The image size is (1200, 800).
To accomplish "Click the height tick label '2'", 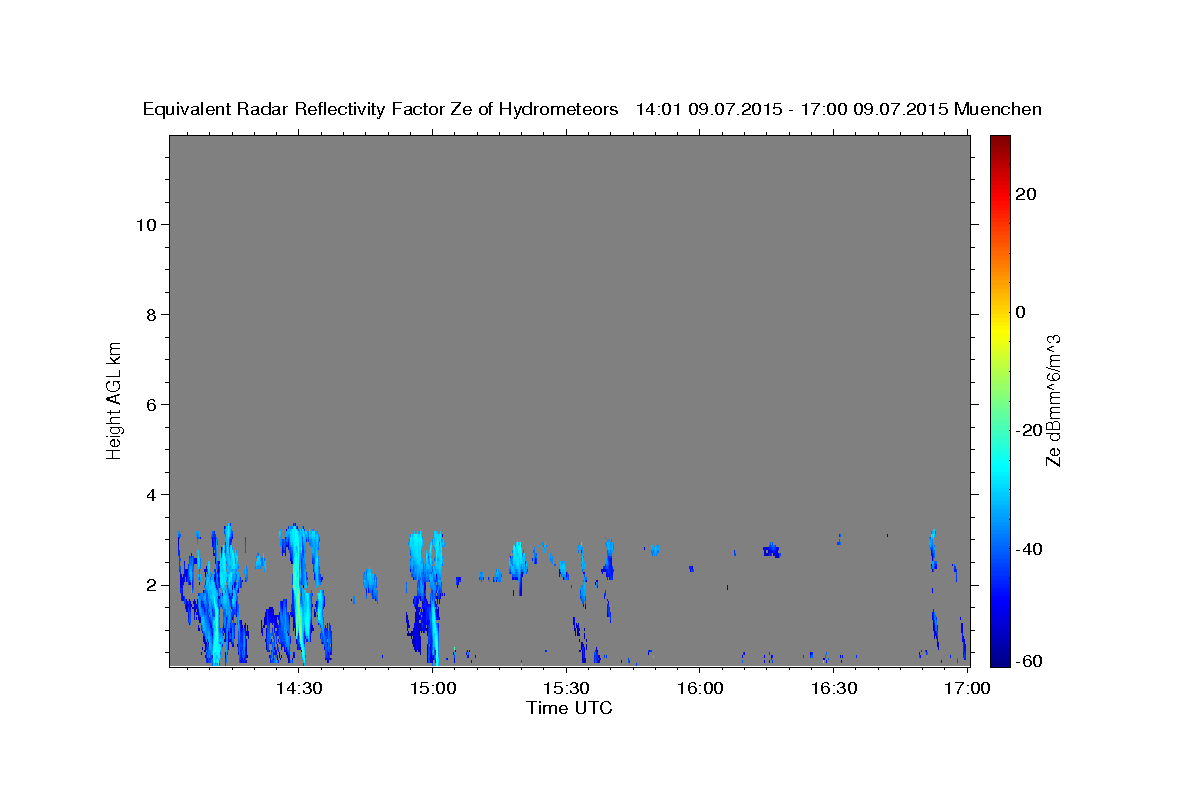I will click(150, 584).
